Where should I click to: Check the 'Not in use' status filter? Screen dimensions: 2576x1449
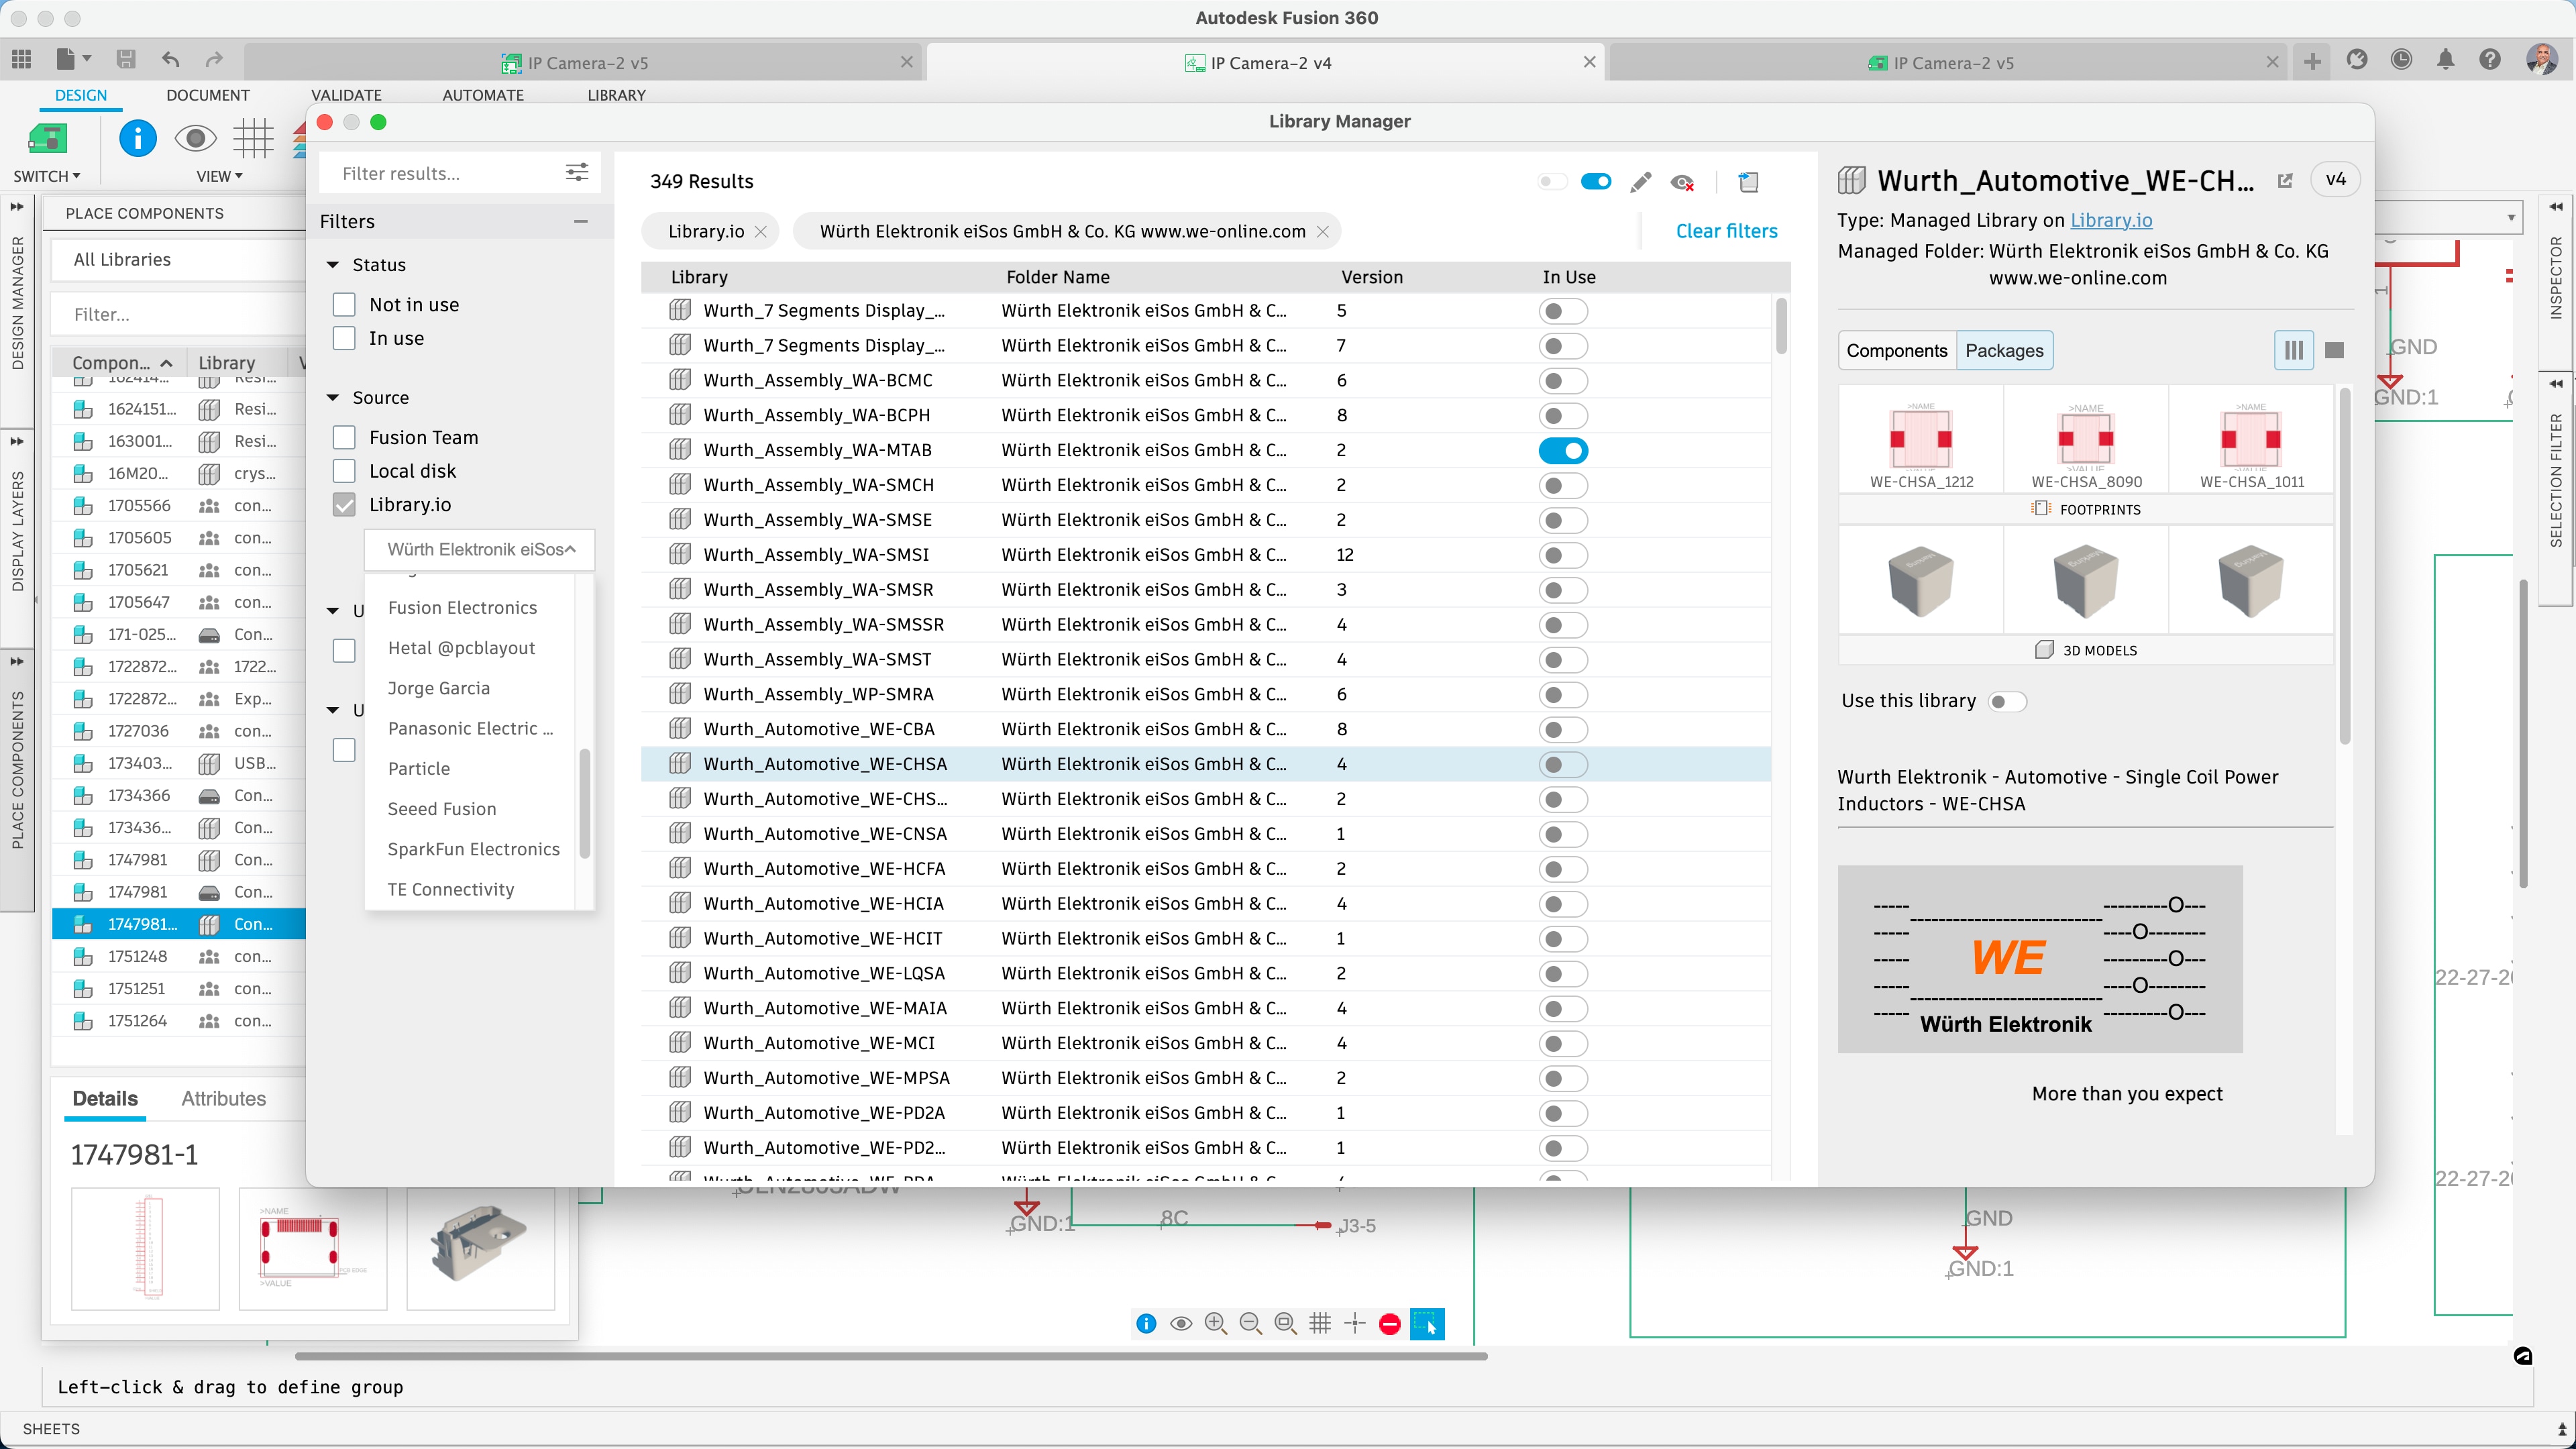344,304
